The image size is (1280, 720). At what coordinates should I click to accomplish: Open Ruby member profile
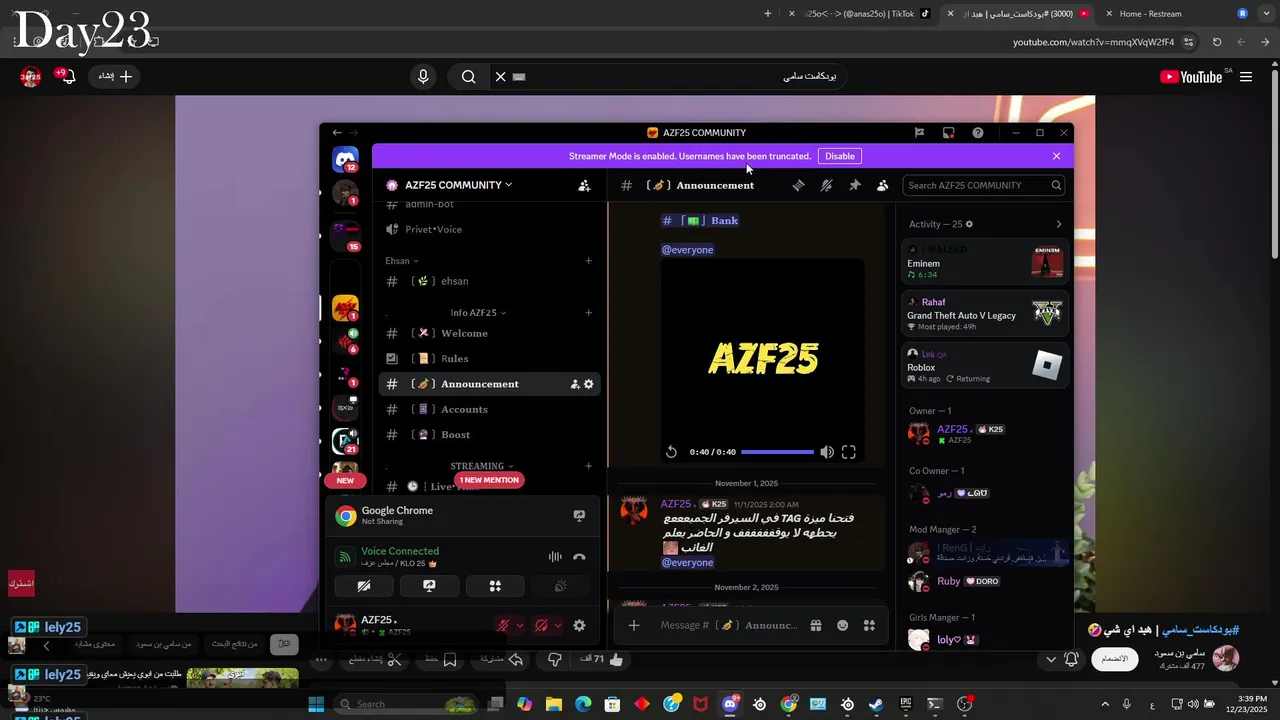tap(985, 581)
